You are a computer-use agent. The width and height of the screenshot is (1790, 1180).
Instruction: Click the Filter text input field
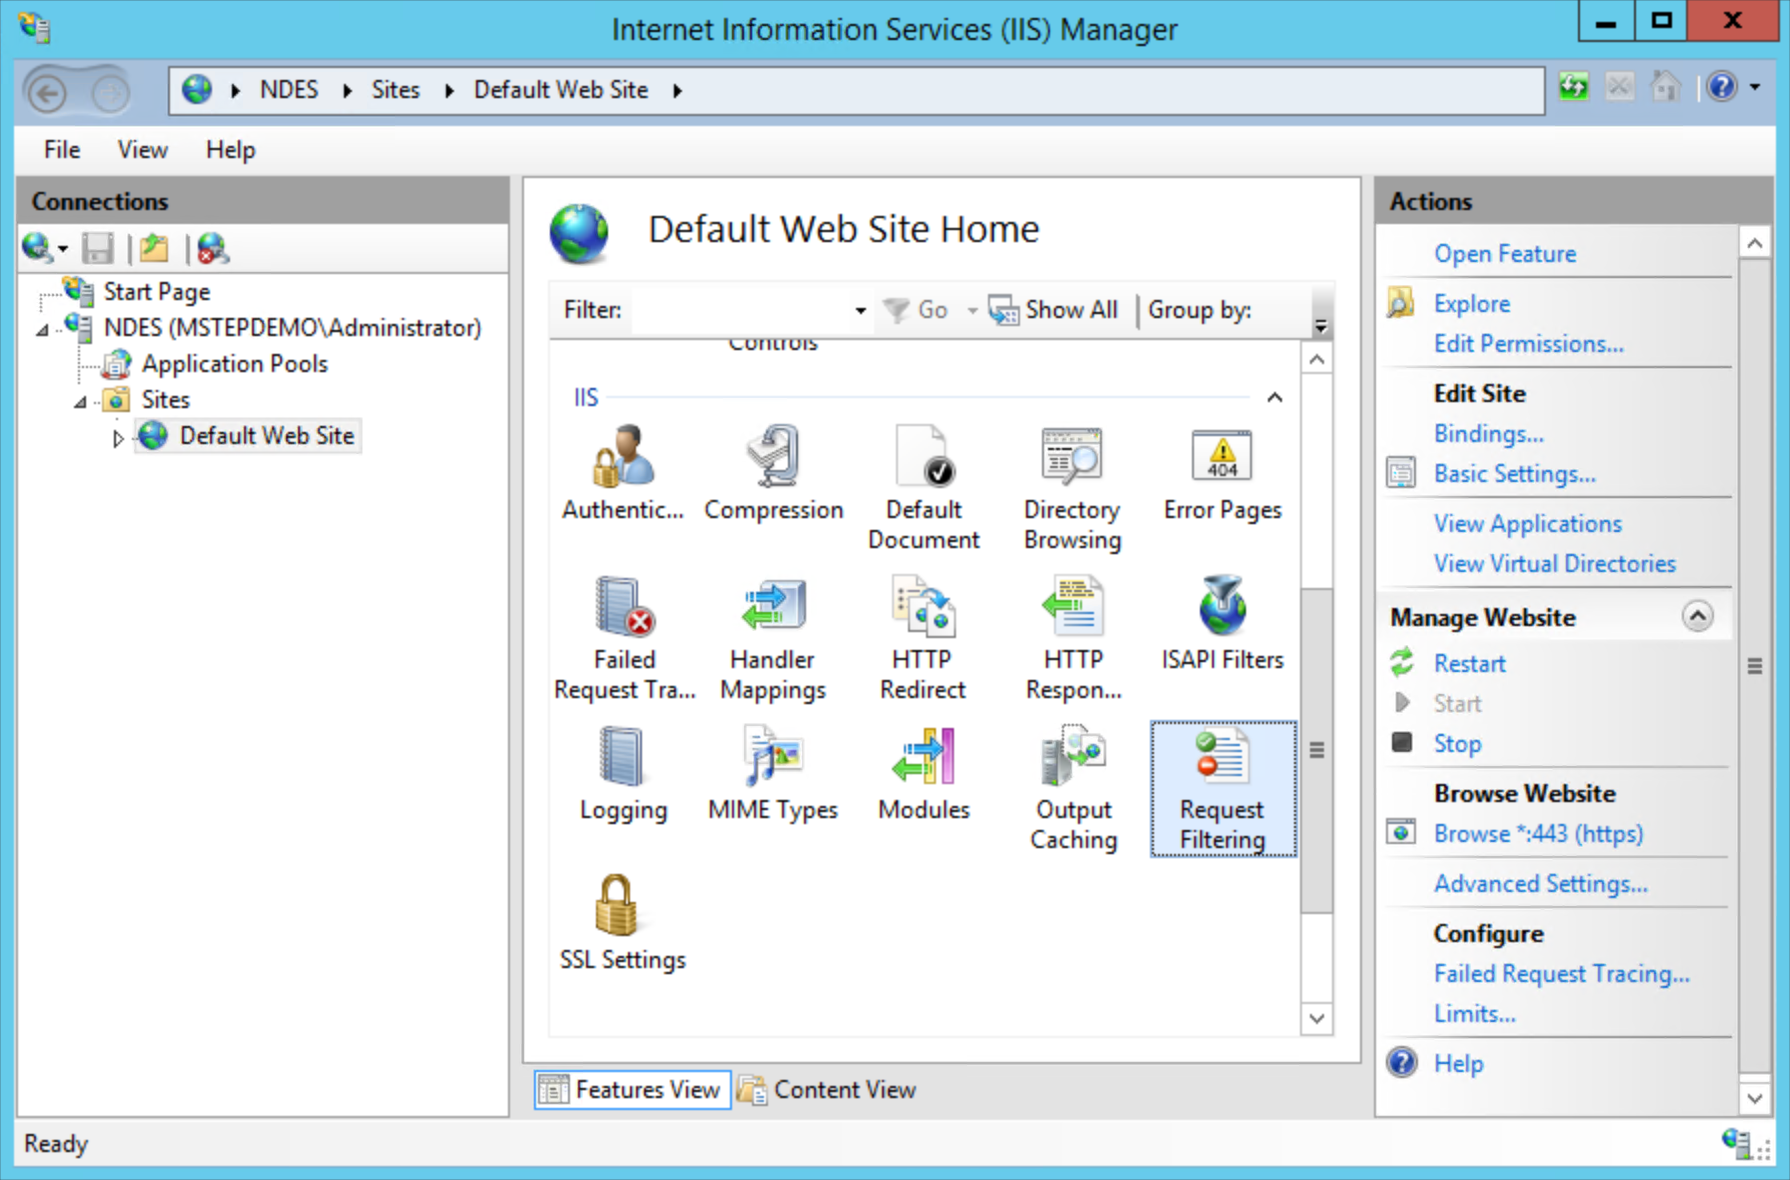(741, 310)
